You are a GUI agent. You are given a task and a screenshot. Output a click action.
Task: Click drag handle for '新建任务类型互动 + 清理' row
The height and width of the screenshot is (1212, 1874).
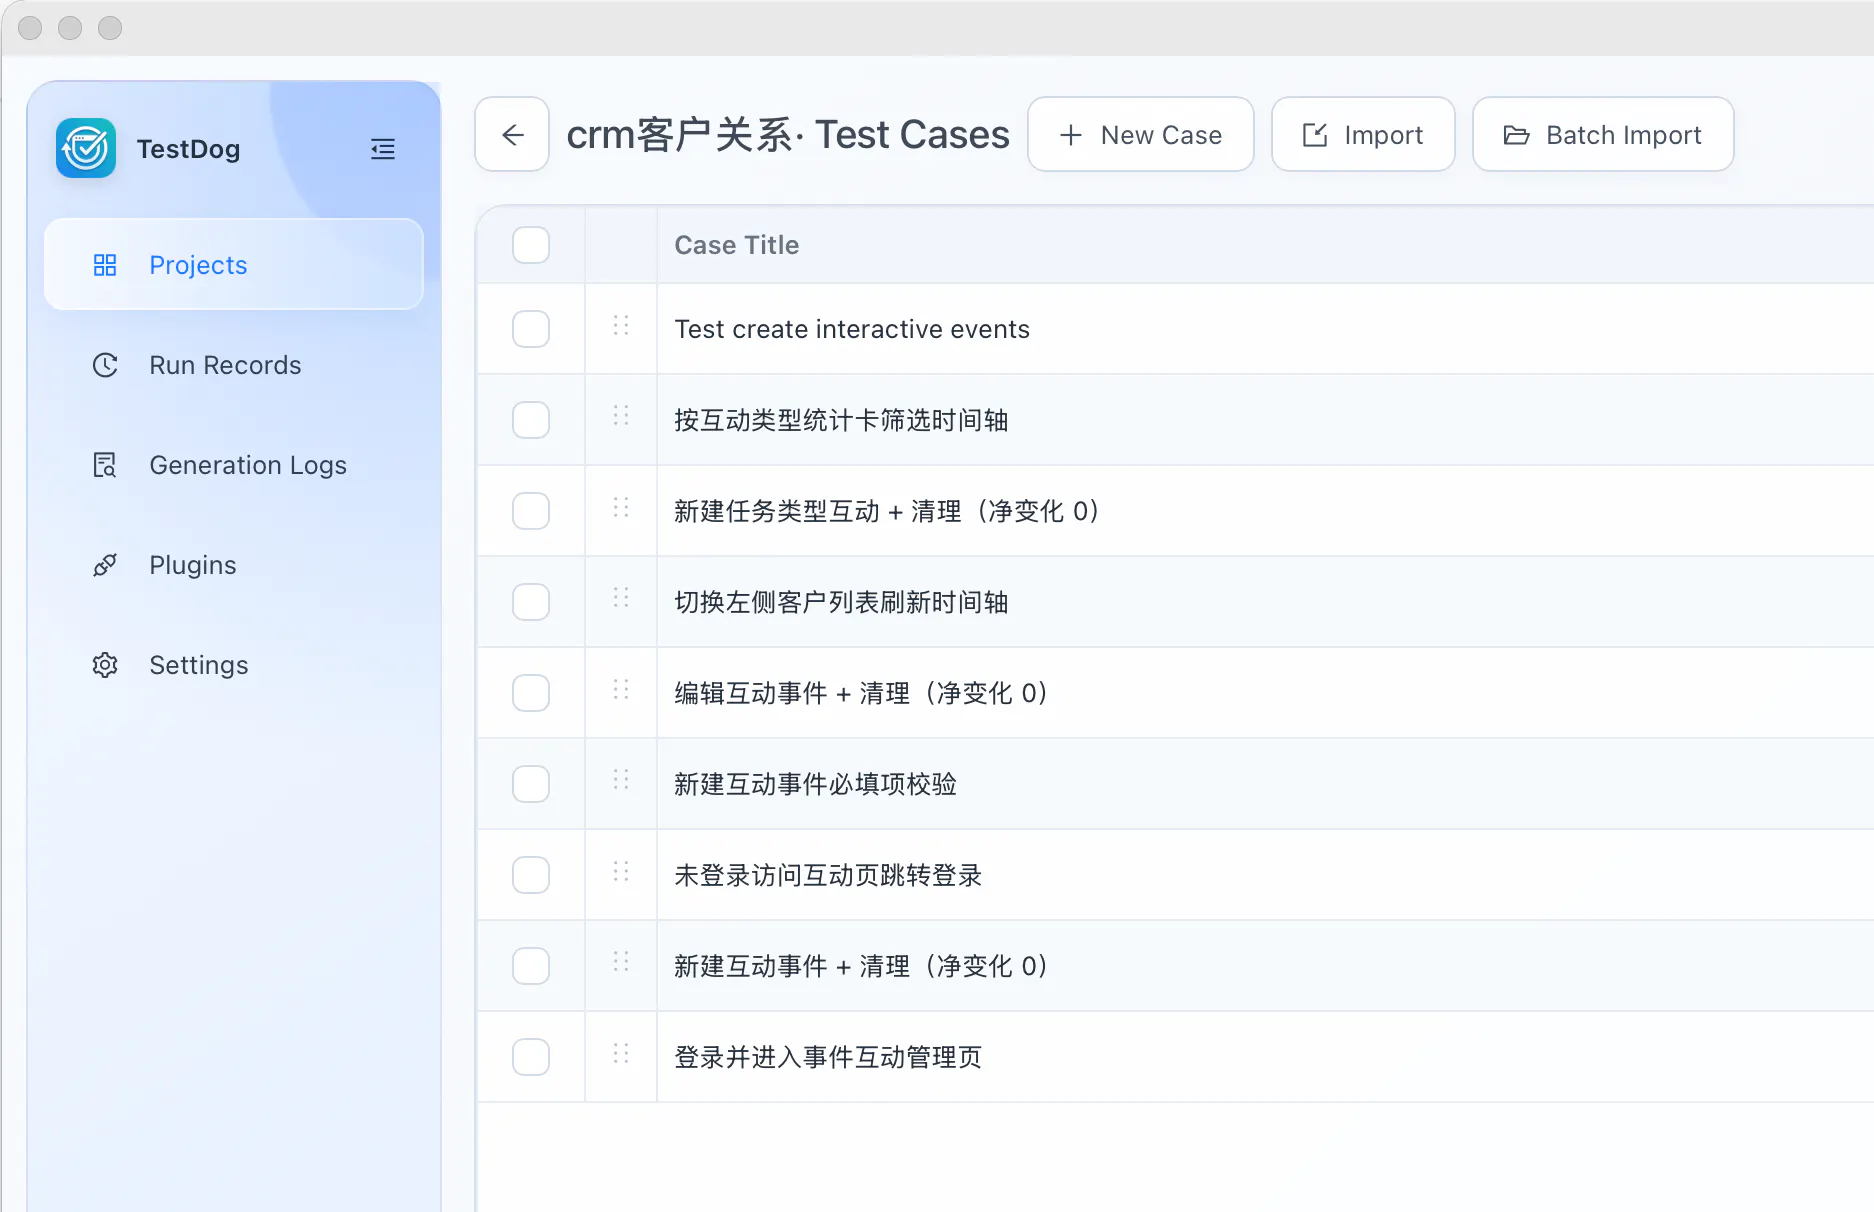[621, 507]
